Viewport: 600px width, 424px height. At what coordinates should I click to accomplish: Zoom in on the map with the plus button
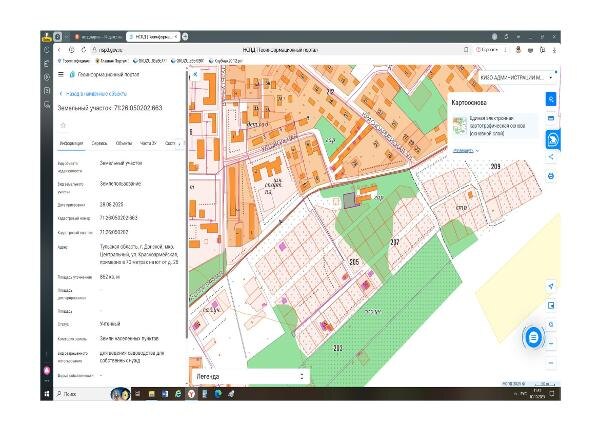tap(551, 343)
